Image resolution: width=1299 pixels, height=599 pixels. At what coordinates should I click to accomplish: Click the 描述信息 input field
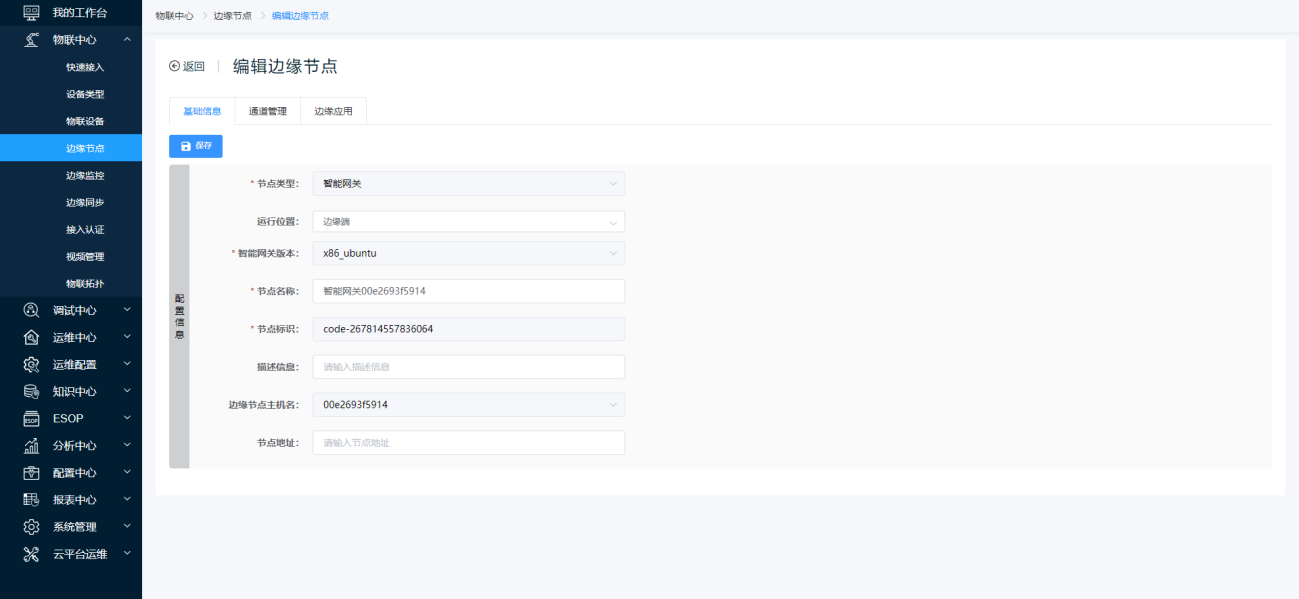click(x=468, y=367)
